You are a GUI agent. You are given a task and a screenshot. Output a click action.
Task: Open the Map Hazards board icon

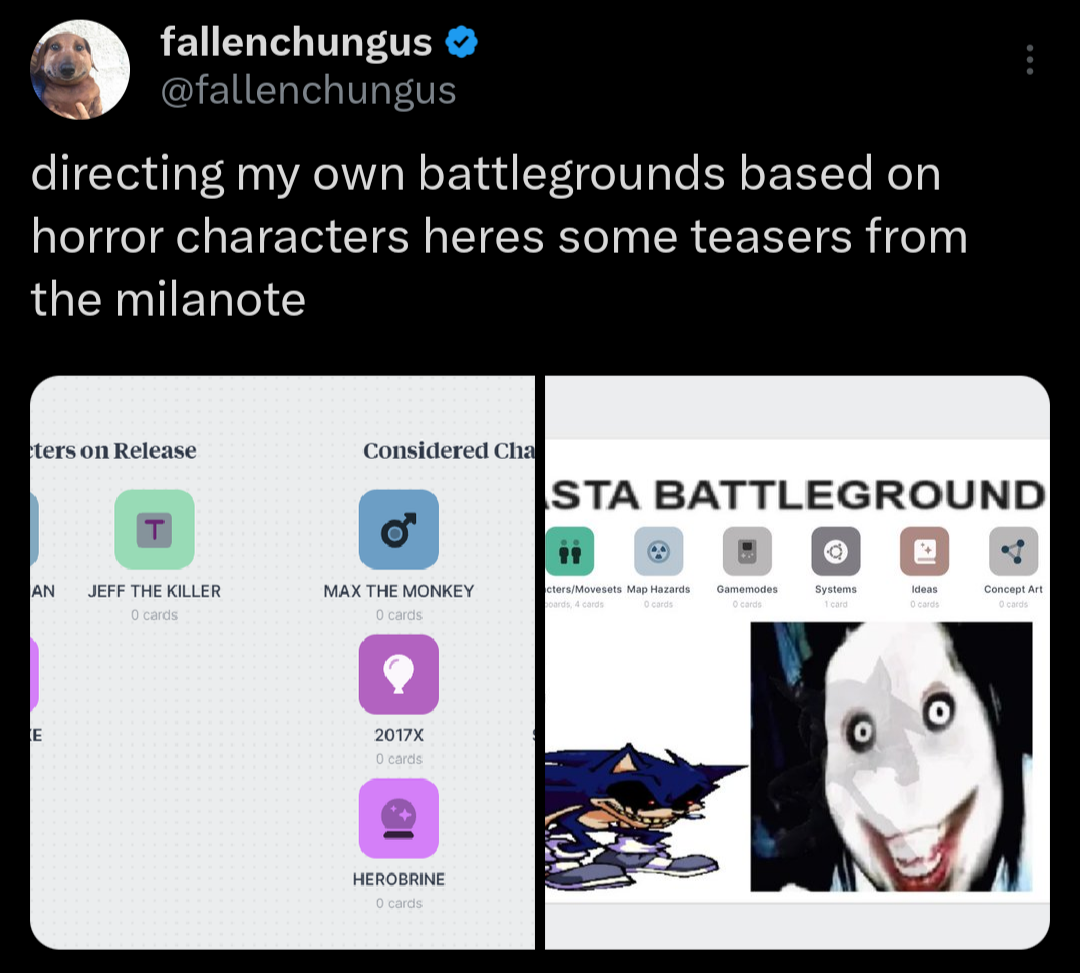click(658, 551)
